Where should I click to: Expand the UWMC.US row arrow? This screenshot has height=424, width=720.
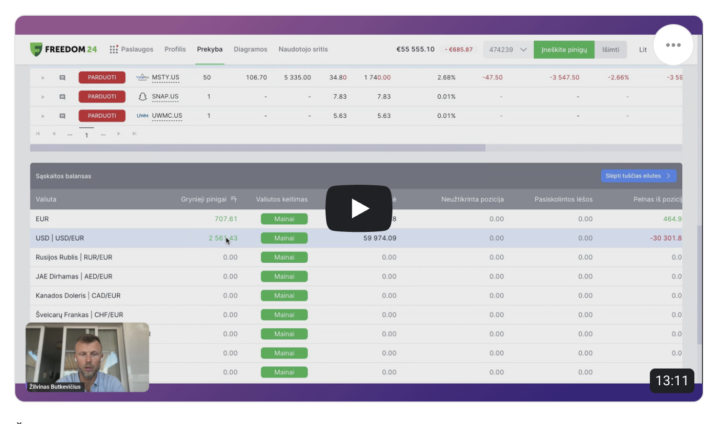coord(43,116)
